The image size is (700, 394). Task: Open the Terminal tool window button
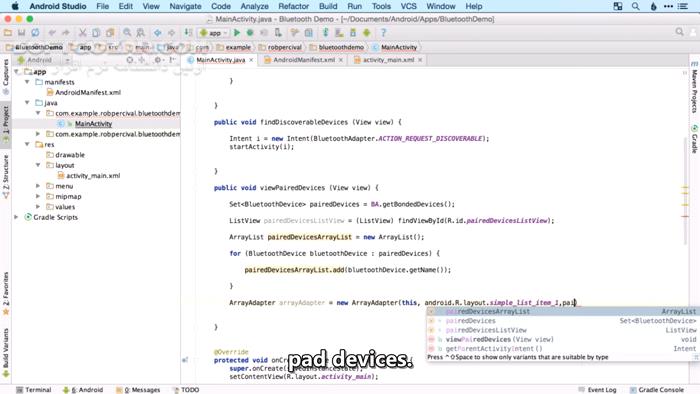(x=34, y=390)
